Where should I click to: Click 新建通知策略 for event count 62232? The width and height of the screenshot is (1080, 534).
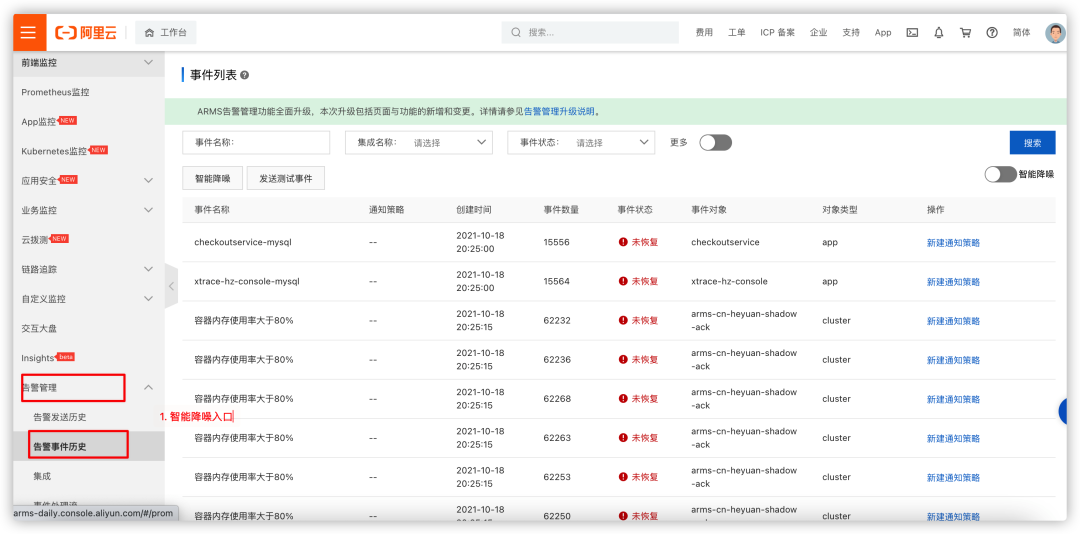[x=953, y=321]
